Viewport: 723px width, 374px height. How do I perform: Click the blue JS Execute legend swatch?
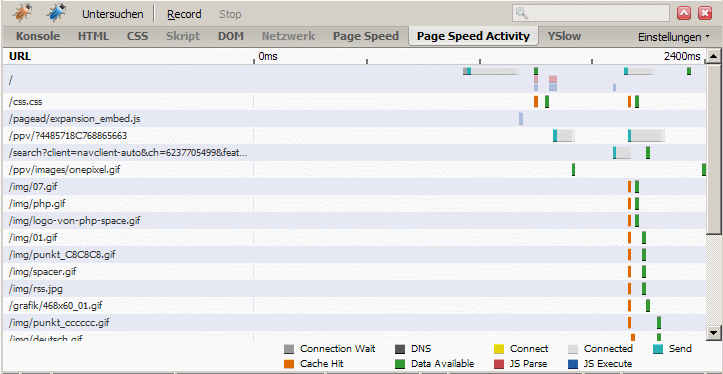coord(573,364)
